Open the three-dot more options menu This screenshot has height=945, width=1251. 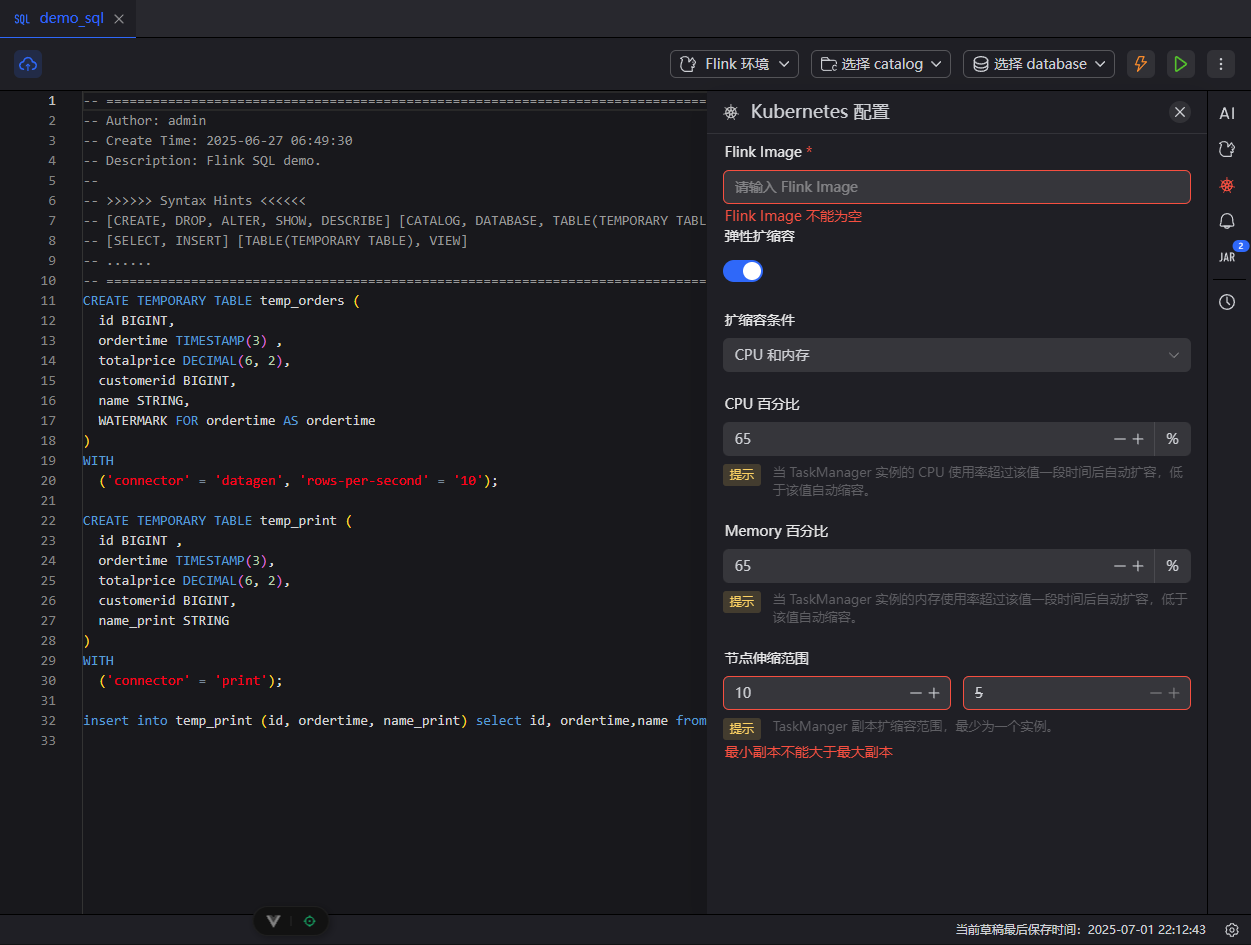pyautogui.click(x=1220, y=64)
